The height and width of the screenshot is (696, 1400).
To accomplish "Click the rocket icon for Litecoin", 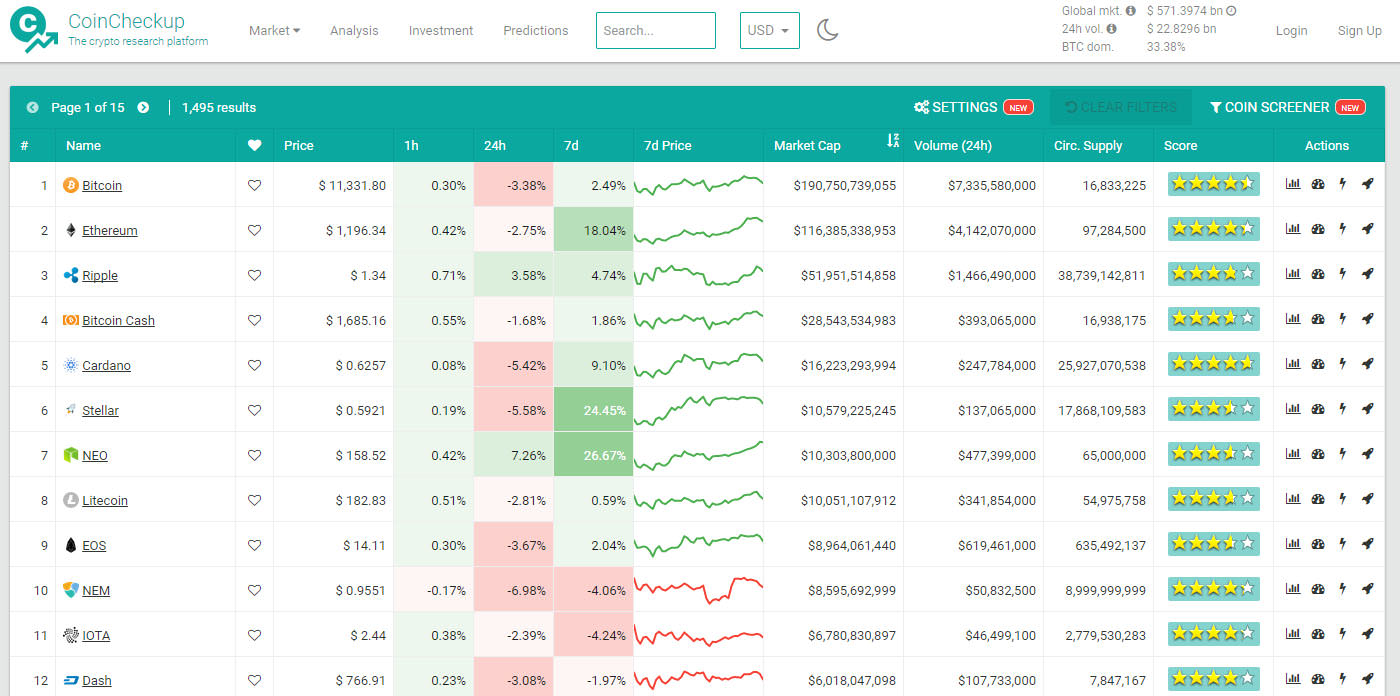I will (1367, 499).
